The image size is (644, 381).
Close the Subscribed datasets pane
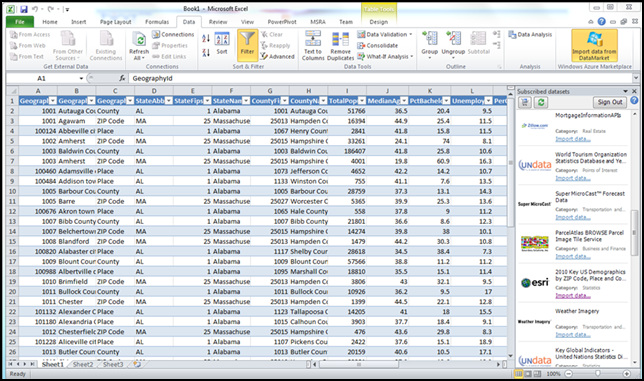[634, 91]
